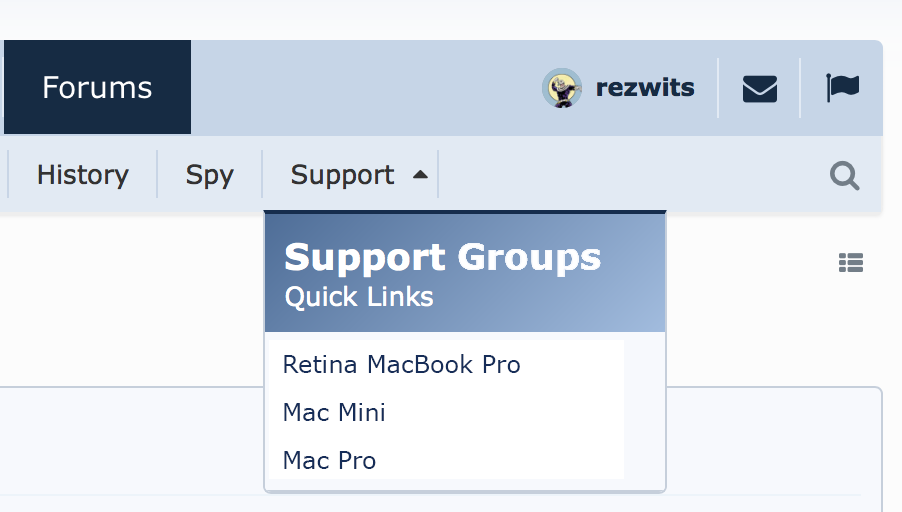Click the divider between envelope and flag
902x512 pixels.
click(x=800, y=88)
